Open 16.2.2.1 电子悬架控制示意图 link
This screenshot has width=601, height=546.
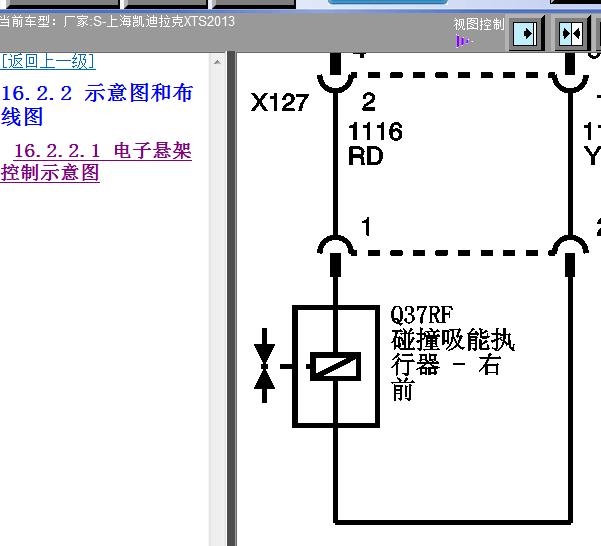click(96, 162)
